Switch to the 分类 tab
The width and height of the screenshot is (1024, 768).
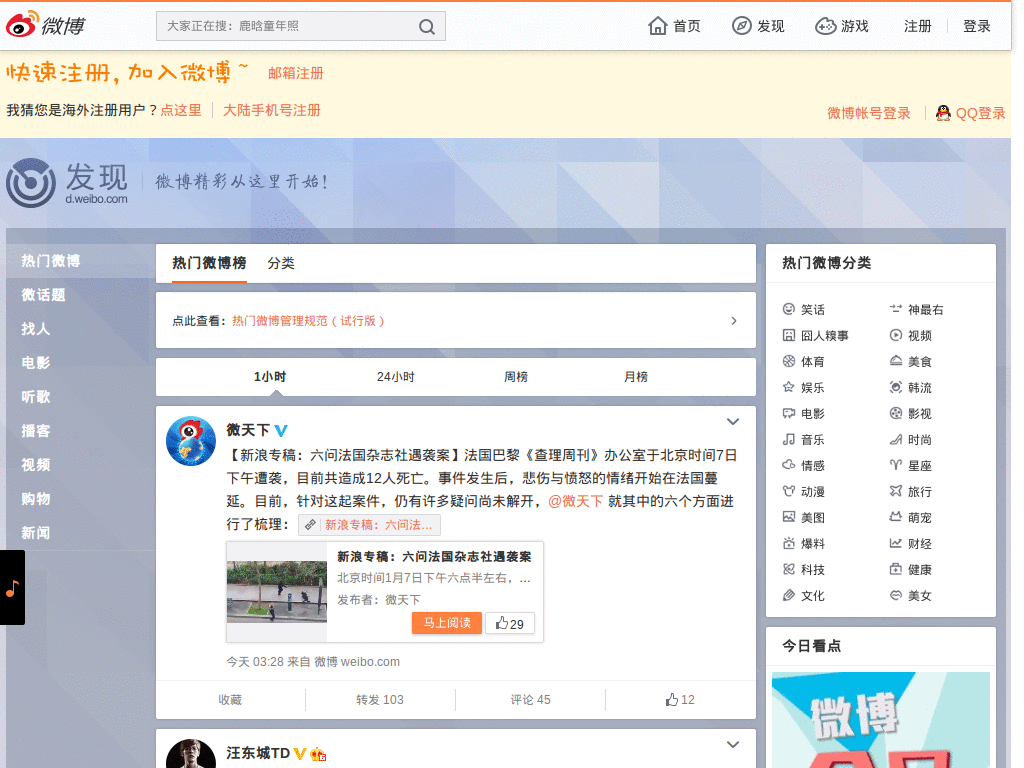pos(281,263)
